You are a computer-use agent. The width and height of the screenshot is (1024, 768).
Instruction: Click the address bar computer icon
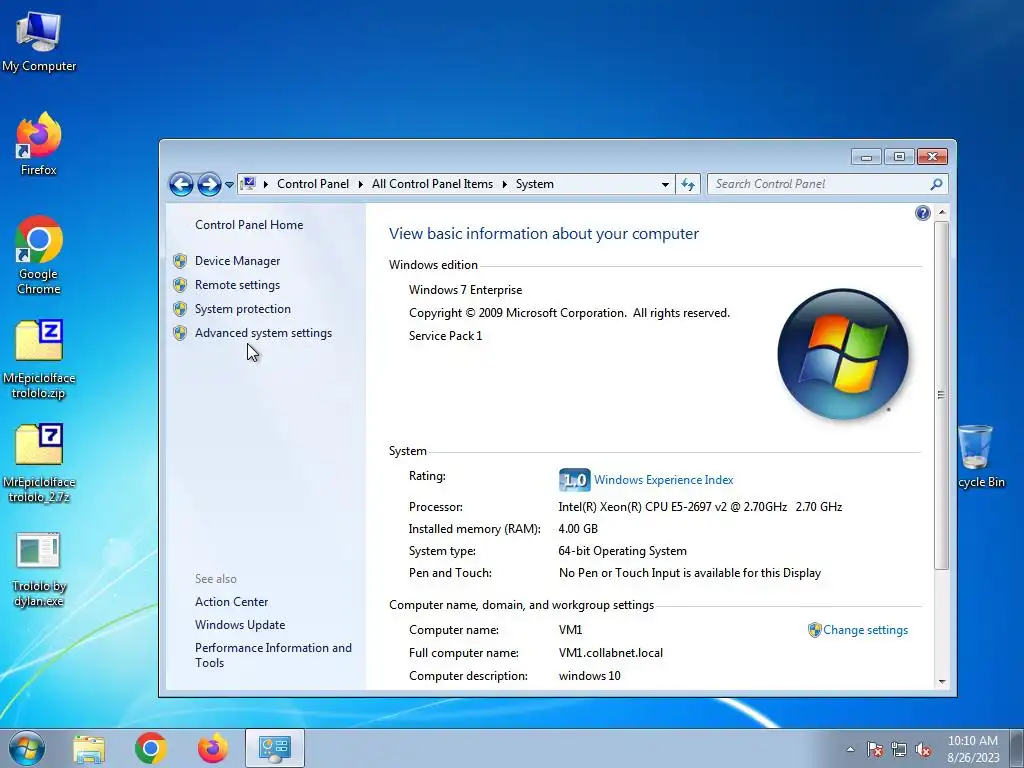tap(248, 184)
